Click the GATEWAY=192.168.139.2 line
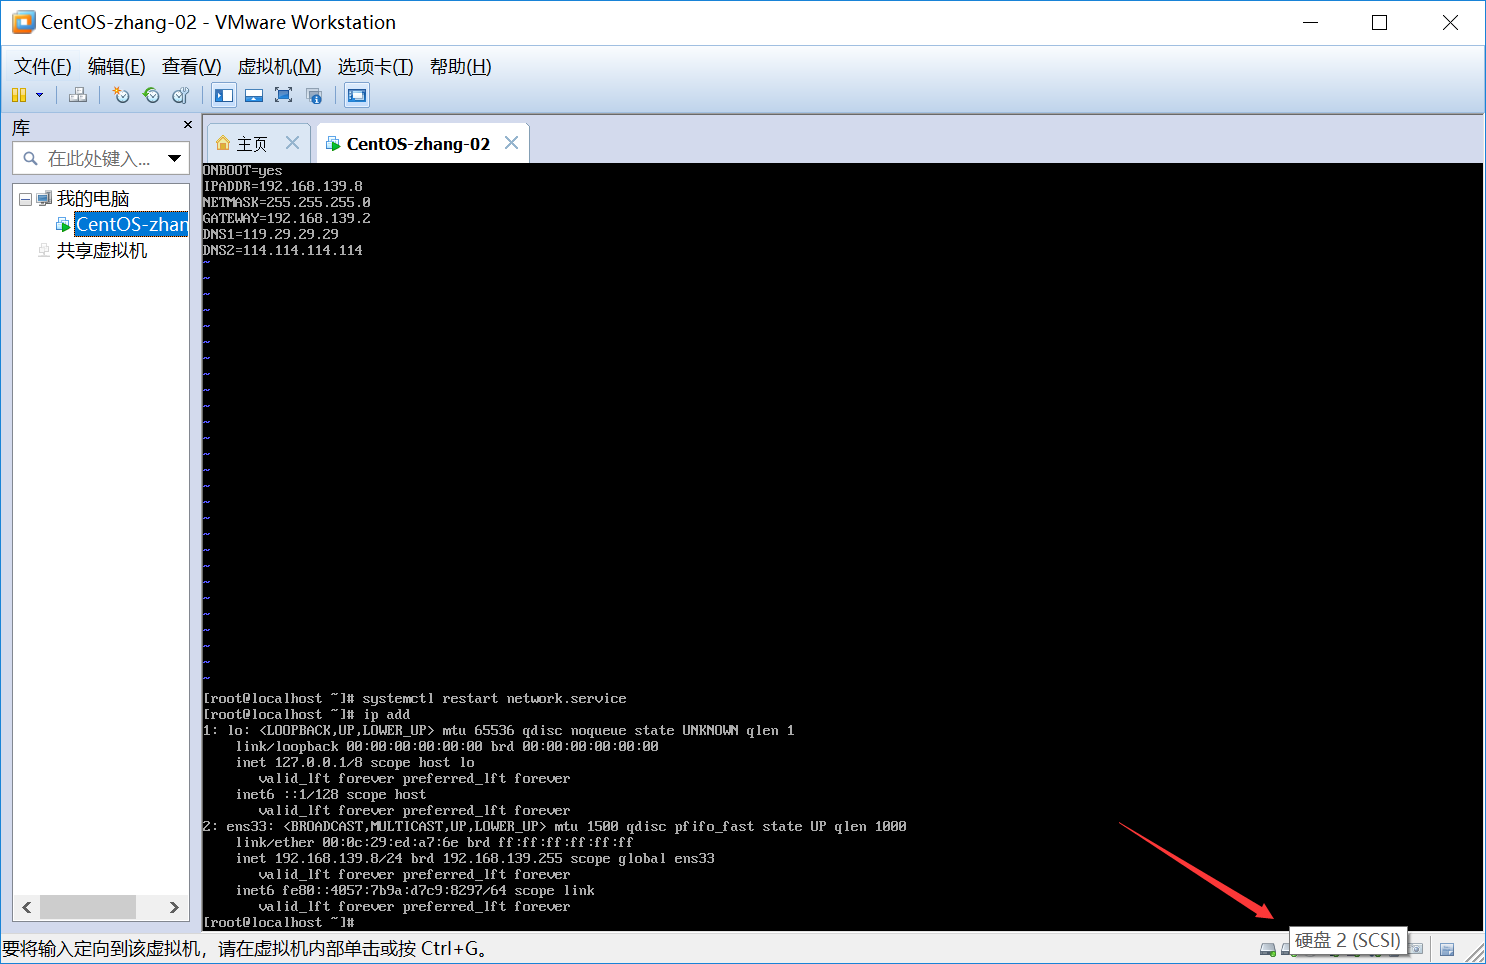Image resolution: width=1486 pixels, height=964 pixels. point(287,218)
